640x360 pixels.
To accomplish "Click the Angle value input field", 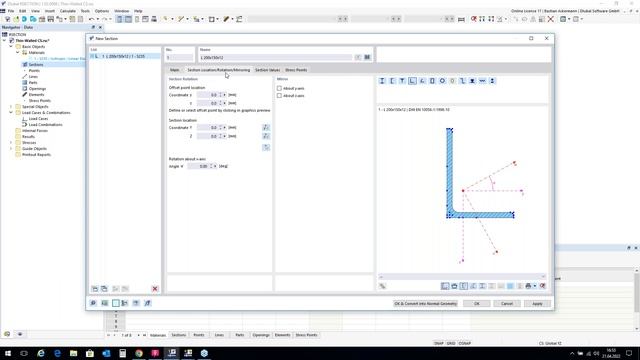I will pos(199,166).
